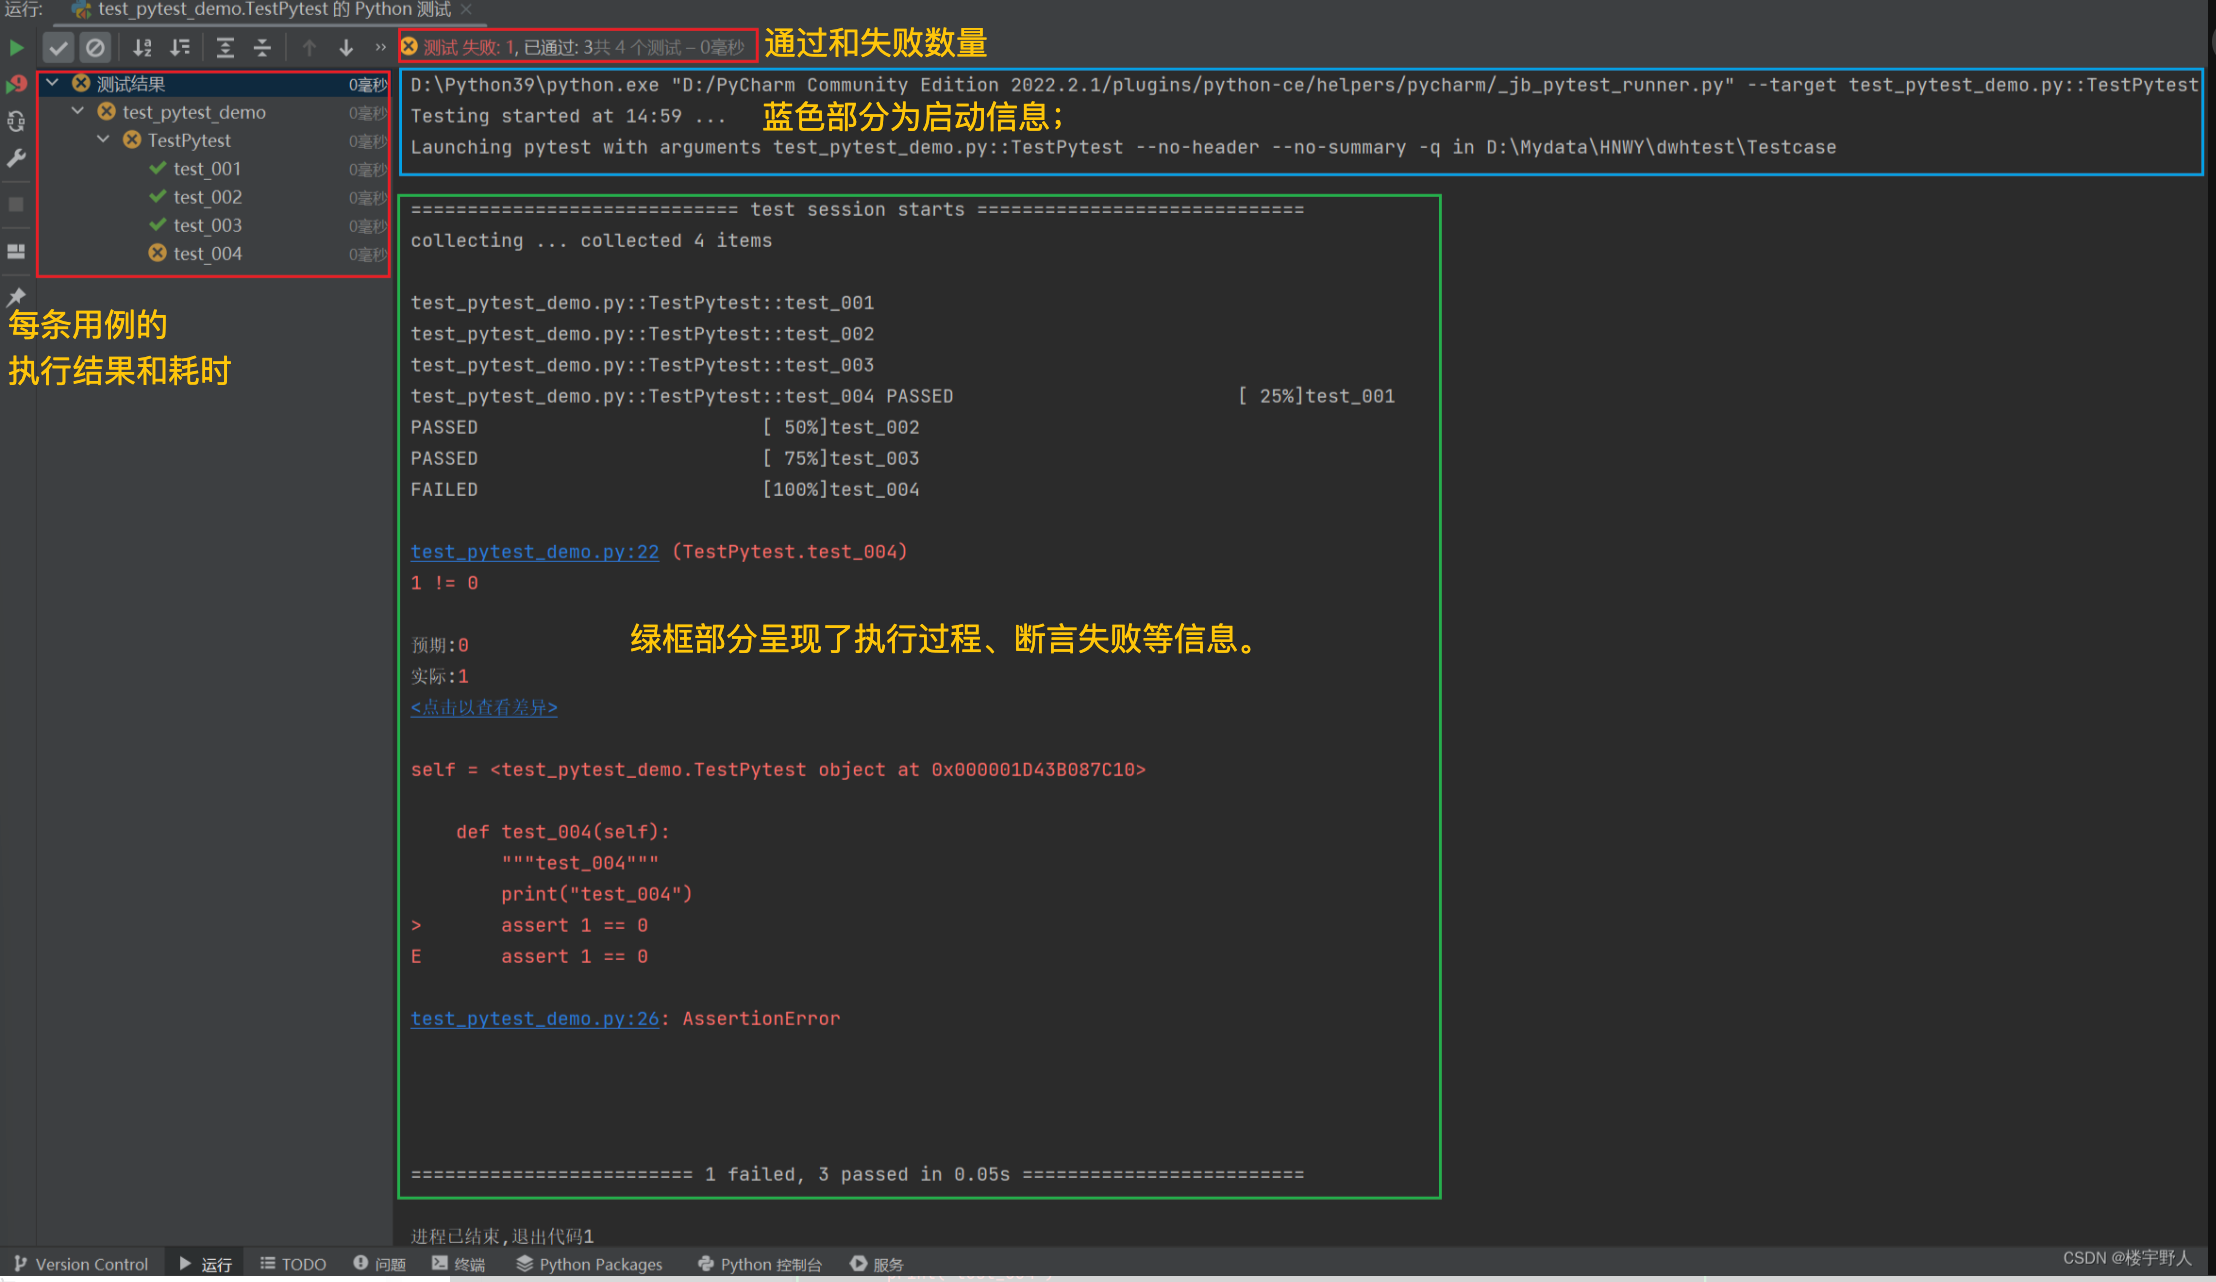The image size is (2216, 1282).
Task: Open test_pytest_demo.py:22 link in output
Action: pyautogui.click(x=534, y=552)
